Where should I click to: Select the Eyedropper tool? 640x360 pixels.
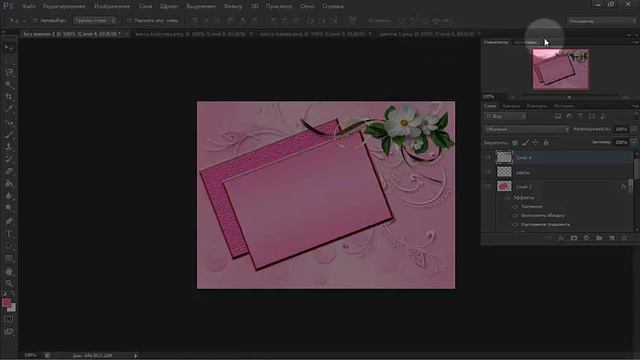pos(9,109)
